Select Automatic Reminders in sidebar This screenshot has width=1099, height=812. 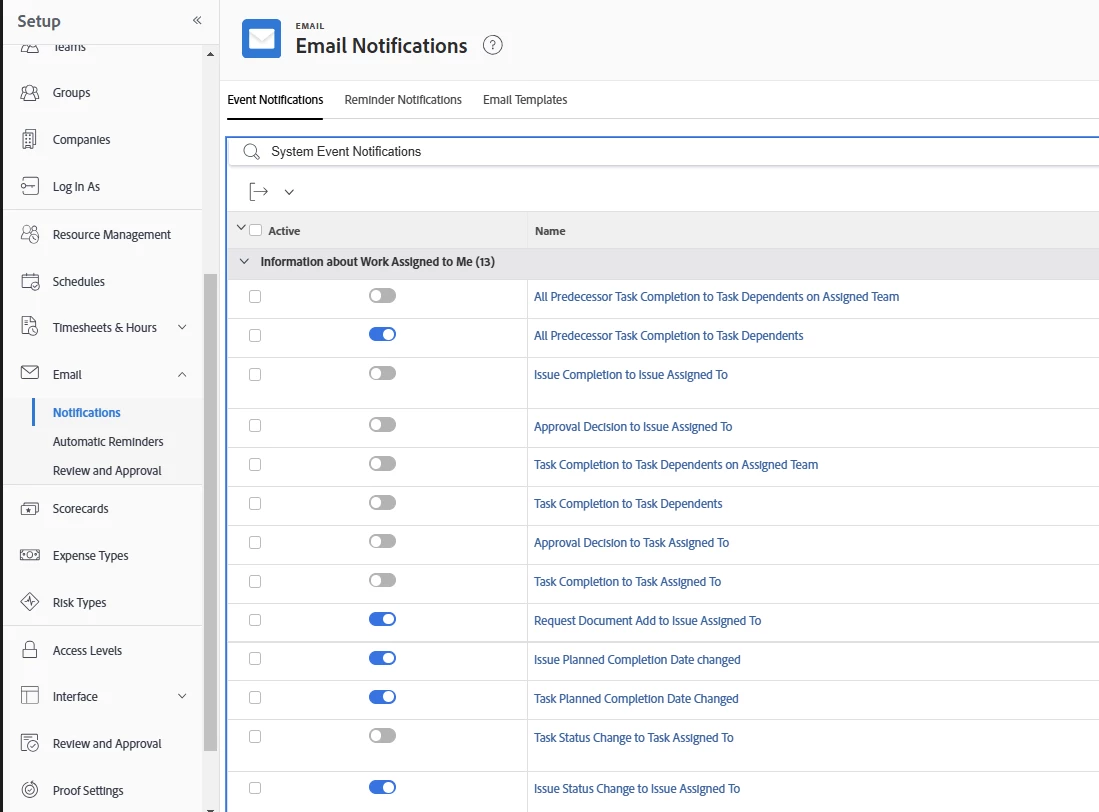(108, 441)
